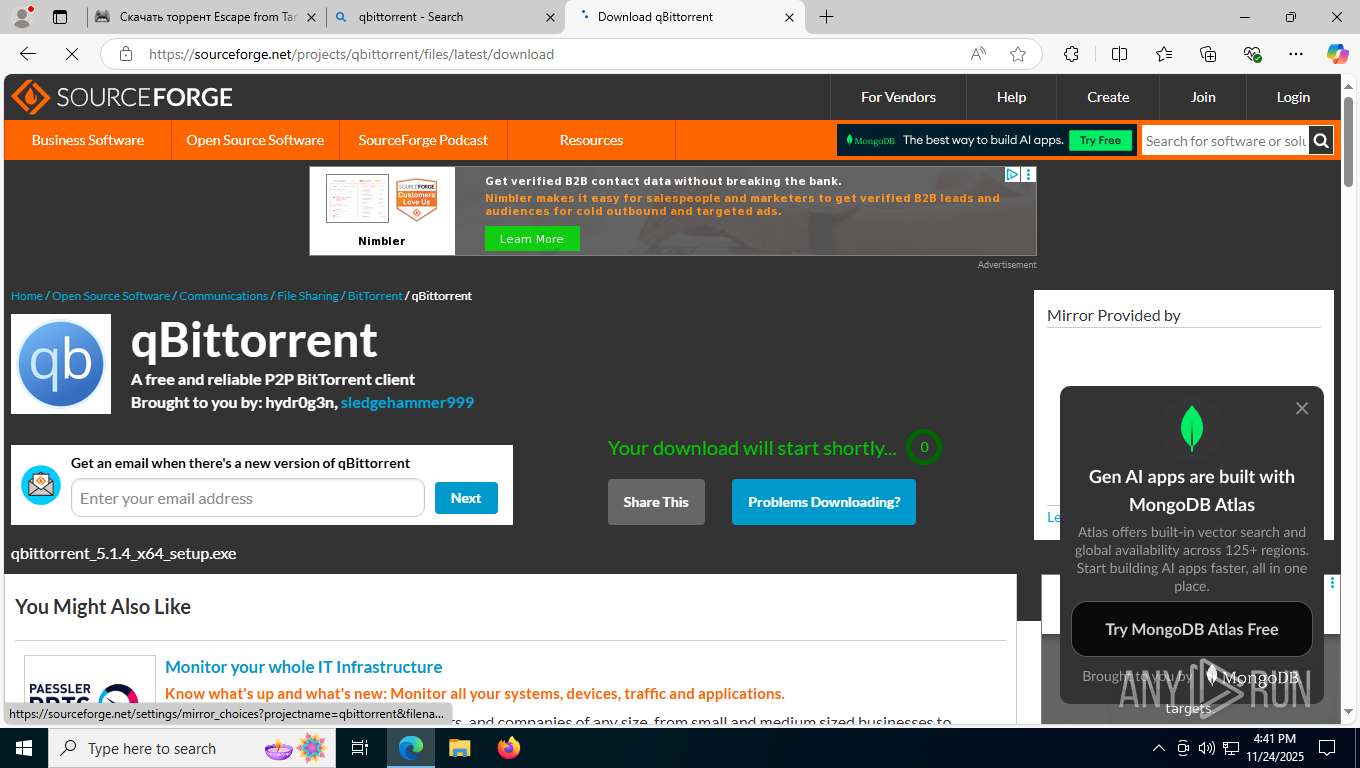The image size is (1360, 768).
Task: Click the email address input field
Action: point(248,498)
